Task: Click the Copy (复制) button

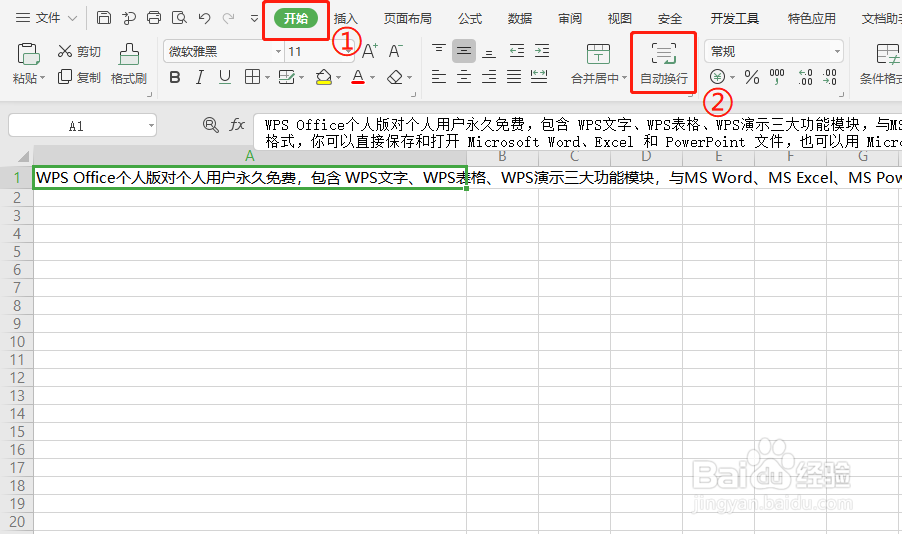Action: [79, 77]
